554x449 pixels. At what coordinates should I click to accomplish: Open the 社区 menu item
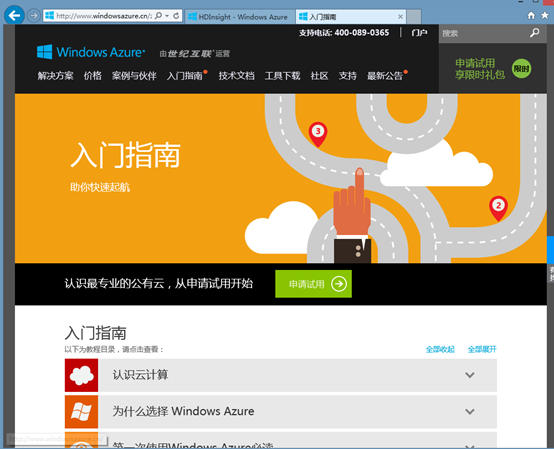pos(319,76)
